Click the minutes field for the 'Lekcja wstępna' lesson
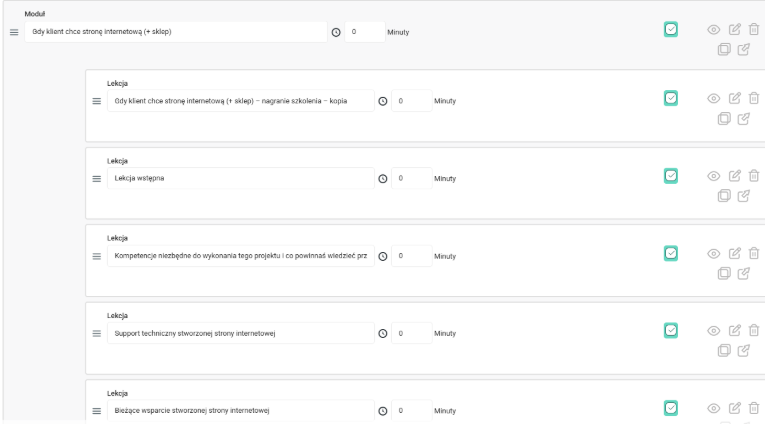This screenshot has height=432, width=773. coord(411,179)
